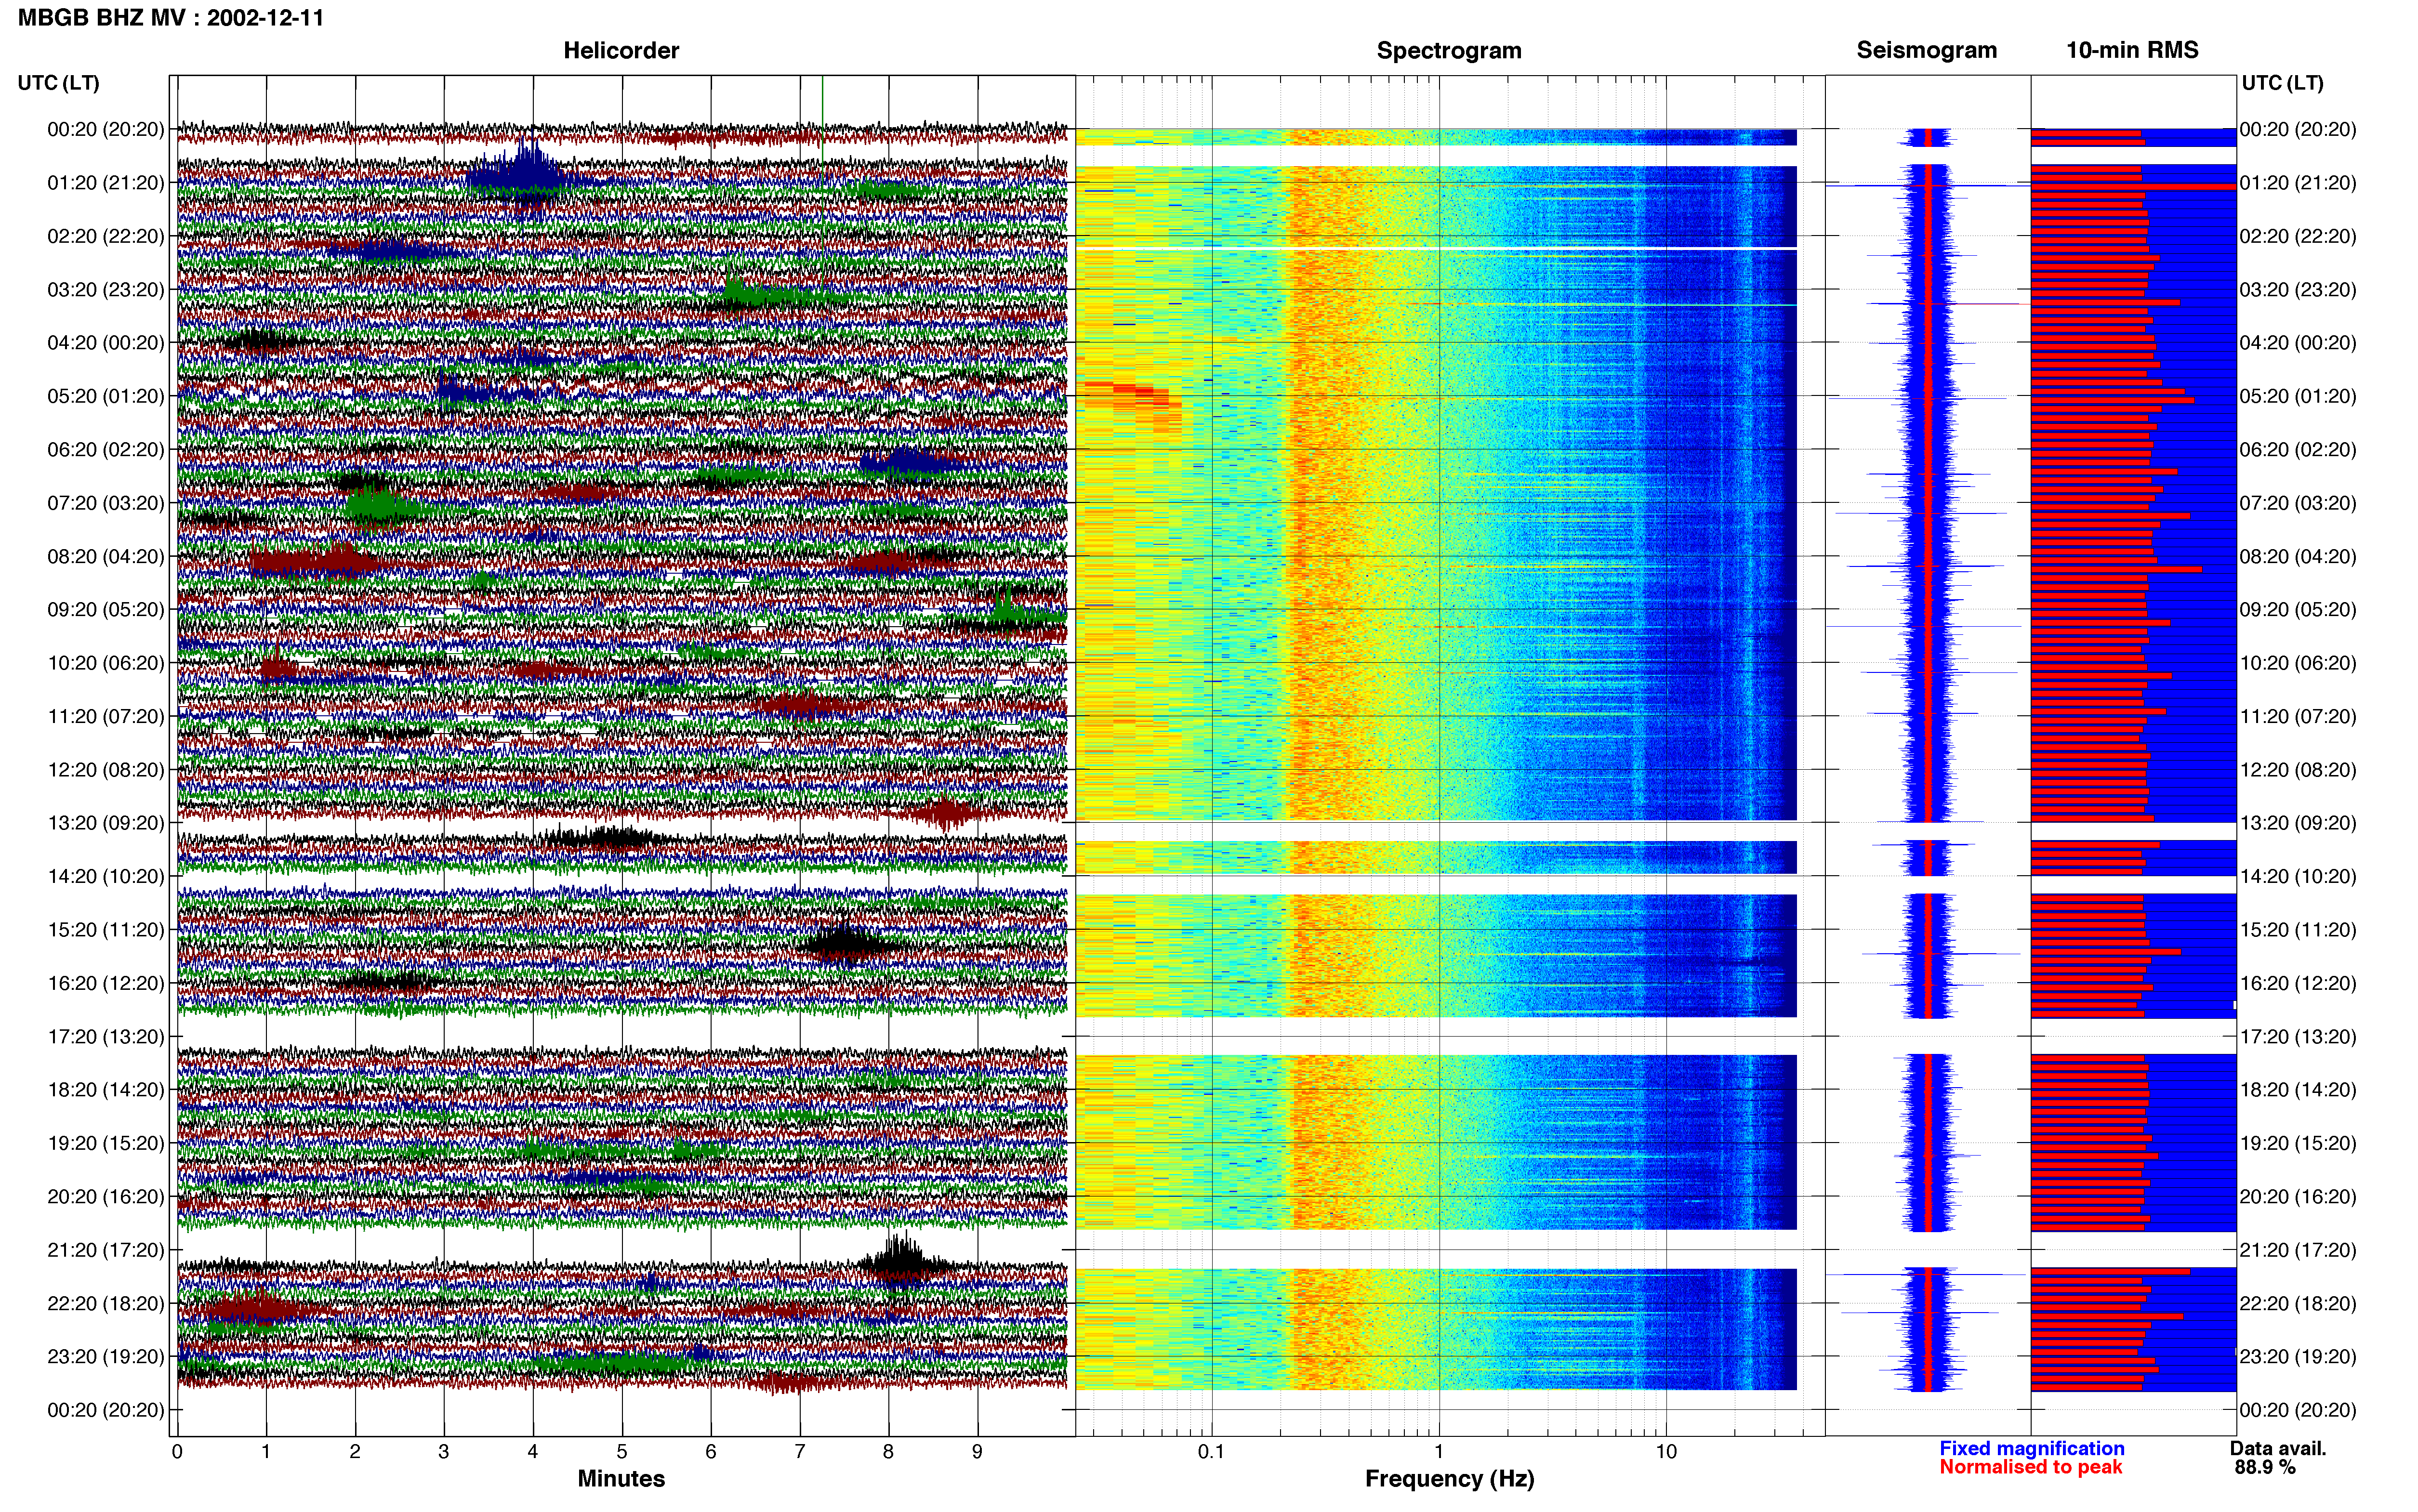This screenshot has width=2418, height=1512.
Task: Click the '5' minutes axis tick label
Action: click(622, 1451)
